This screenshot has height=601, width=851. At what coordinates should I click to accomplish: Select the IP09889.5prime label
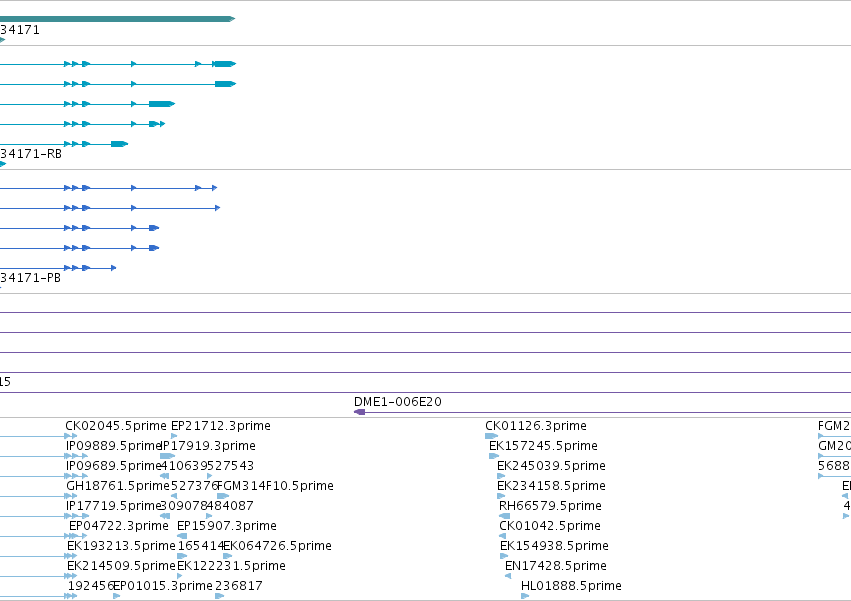[113, 446]
